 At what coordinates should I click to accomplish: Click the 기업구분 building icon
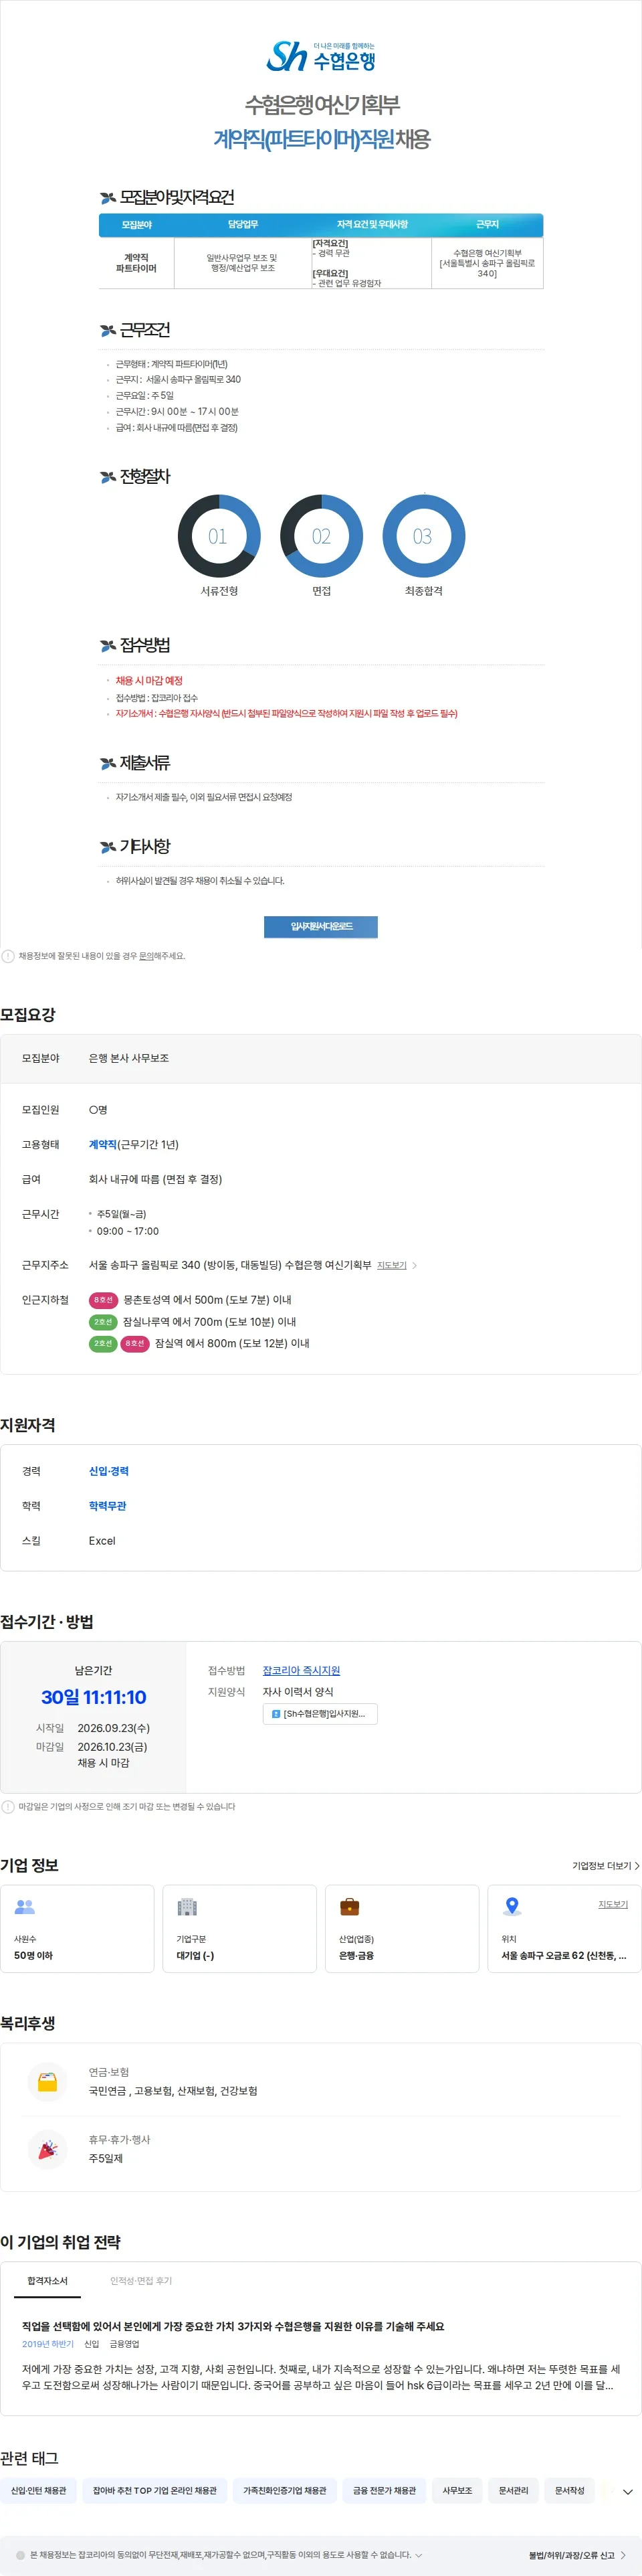(x=187, y=1907)
